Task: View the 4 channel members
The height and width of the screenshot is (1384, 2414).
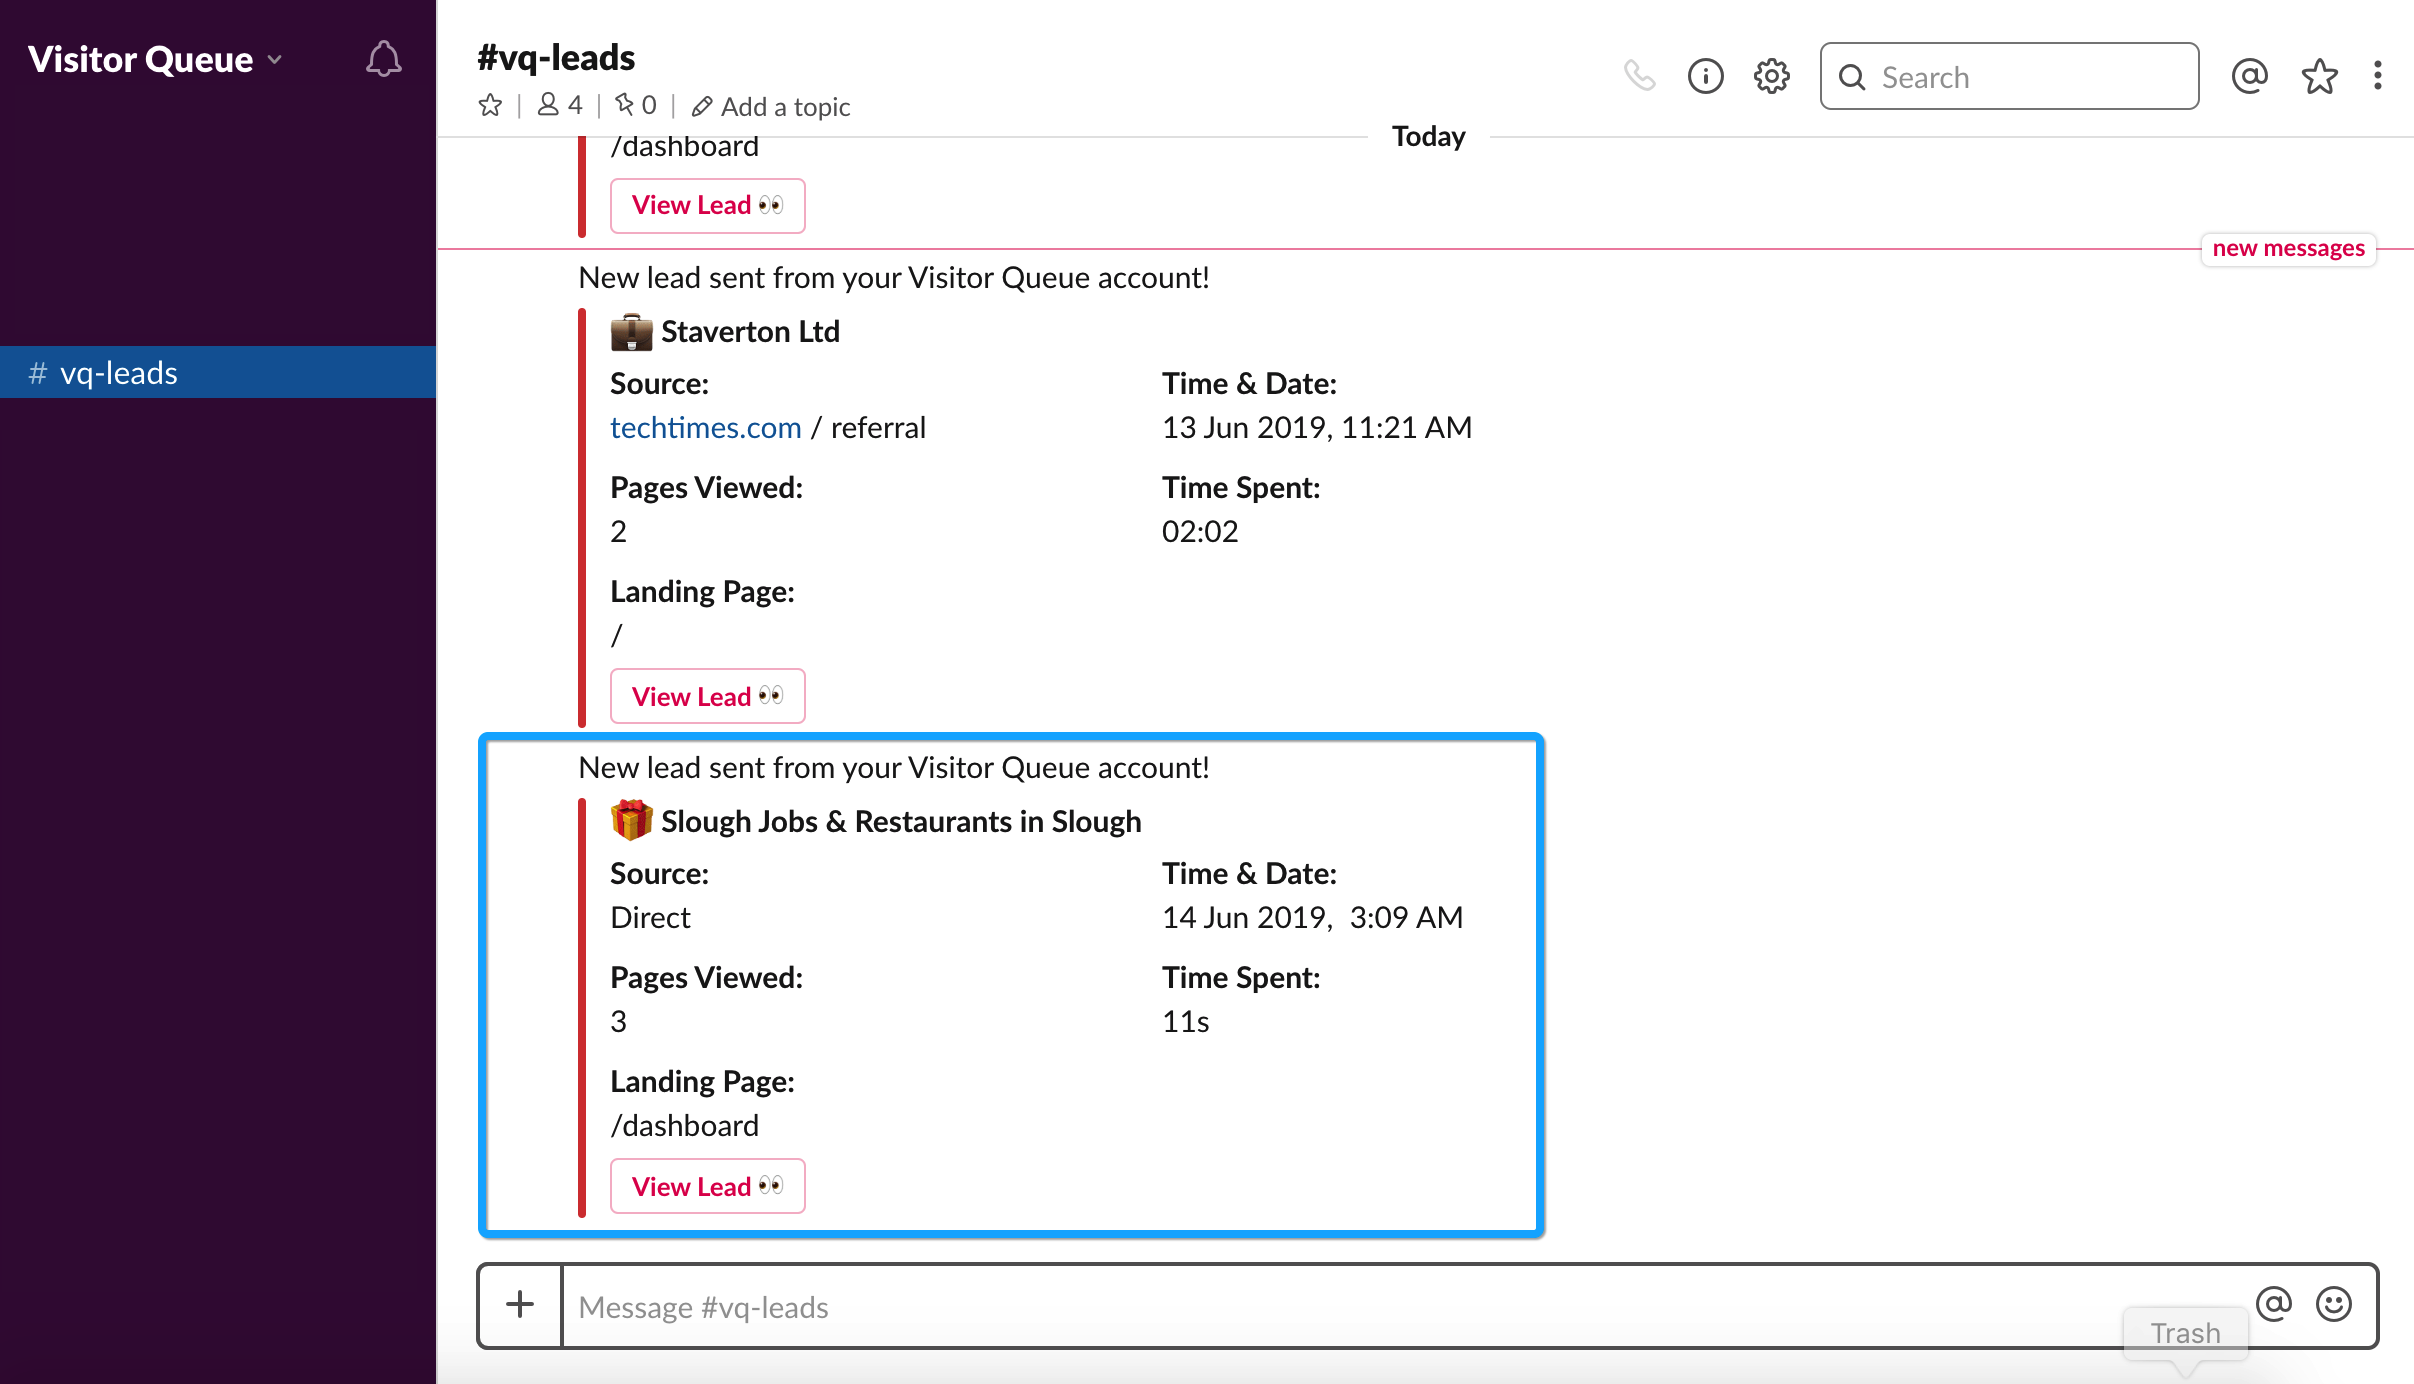Action: coord(560,105)
